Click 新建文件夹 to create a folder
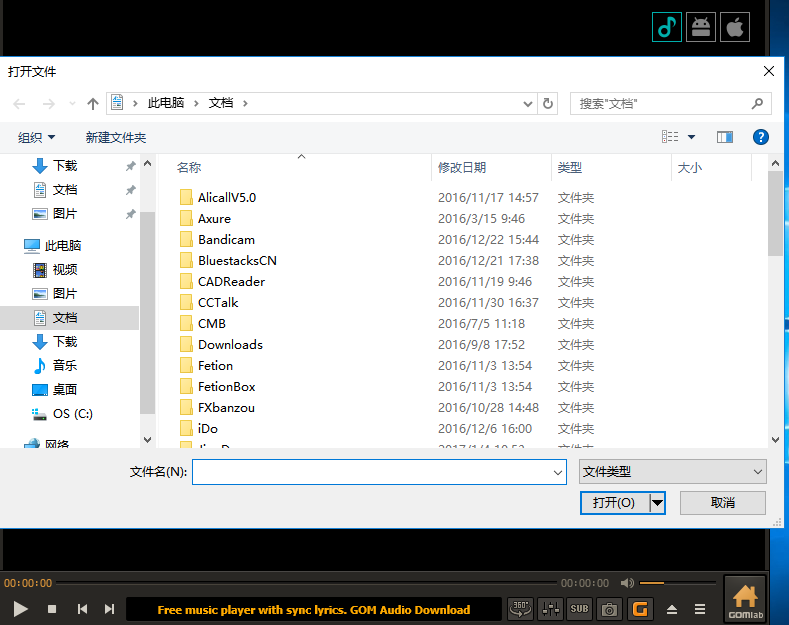This screenshot has width=789, height=625. coord(116,137)
